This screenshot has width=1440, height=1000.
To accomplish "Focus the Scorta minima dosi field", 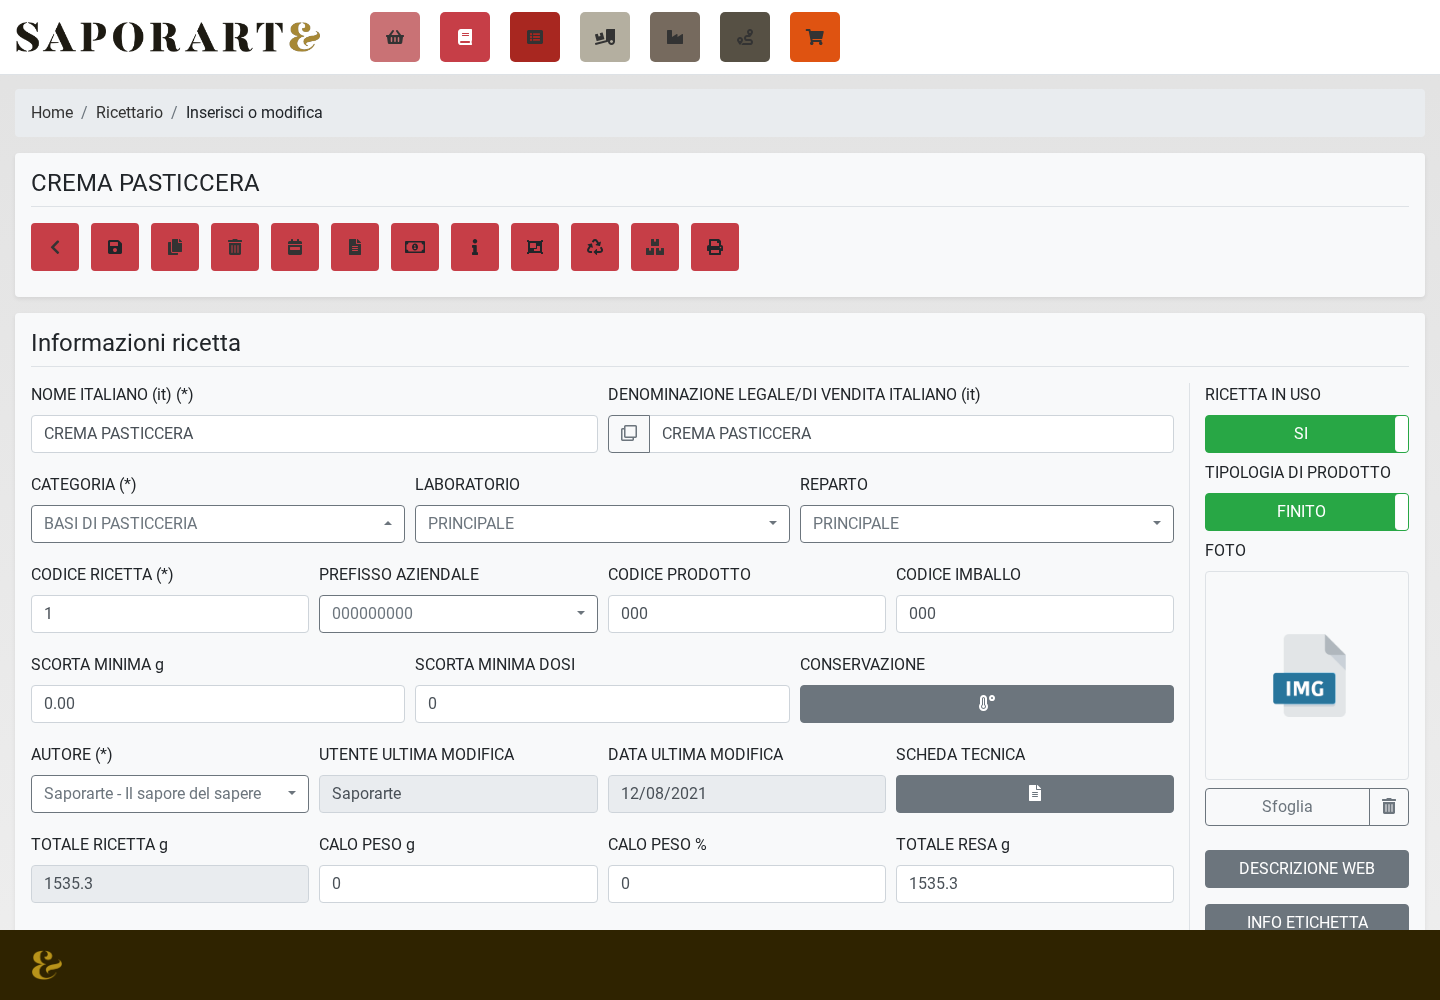I will pos(602,704).
